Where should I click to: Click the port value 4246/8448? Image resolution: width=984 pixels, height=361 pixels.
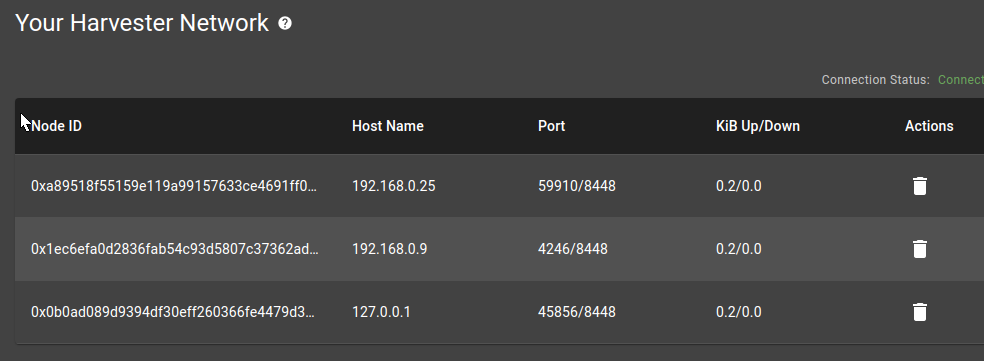tap(573, 249)
